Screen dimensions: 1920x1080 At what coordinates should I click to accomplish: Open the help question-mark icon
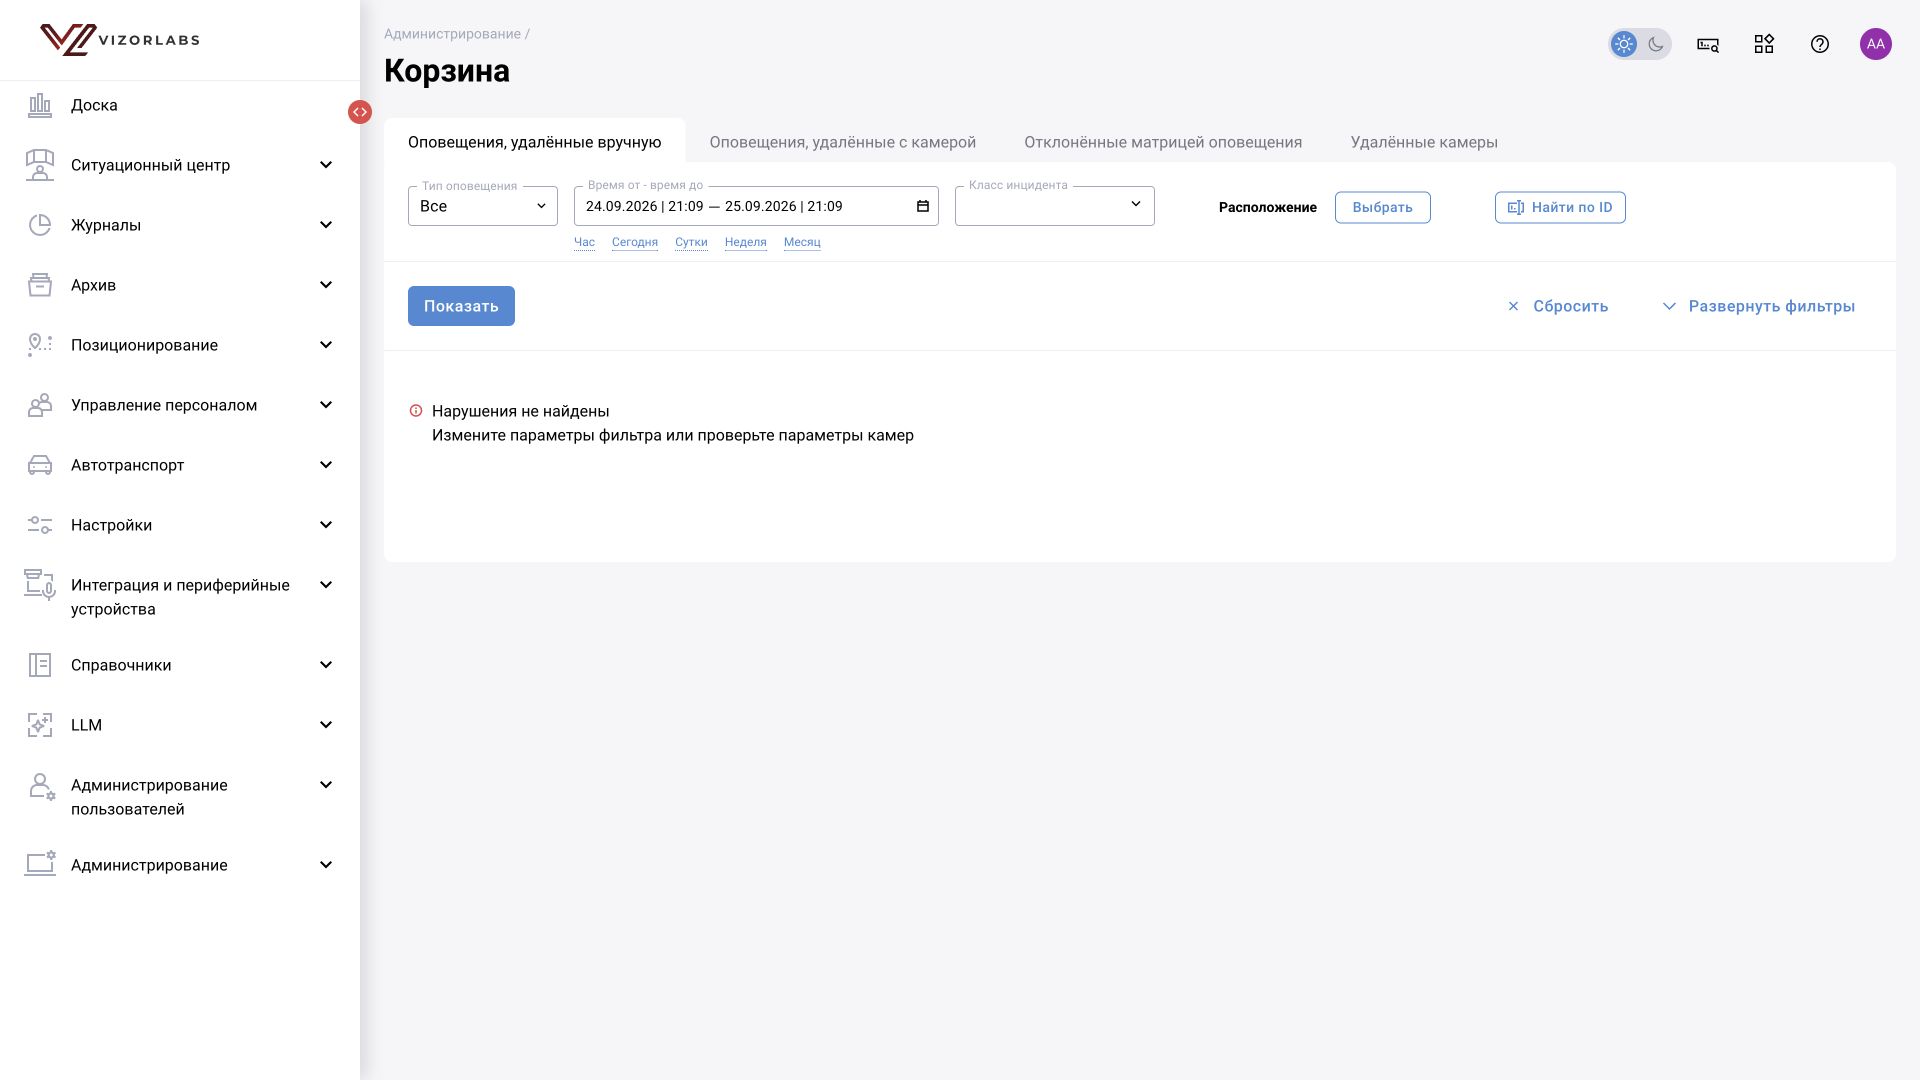coord(1820,44)
